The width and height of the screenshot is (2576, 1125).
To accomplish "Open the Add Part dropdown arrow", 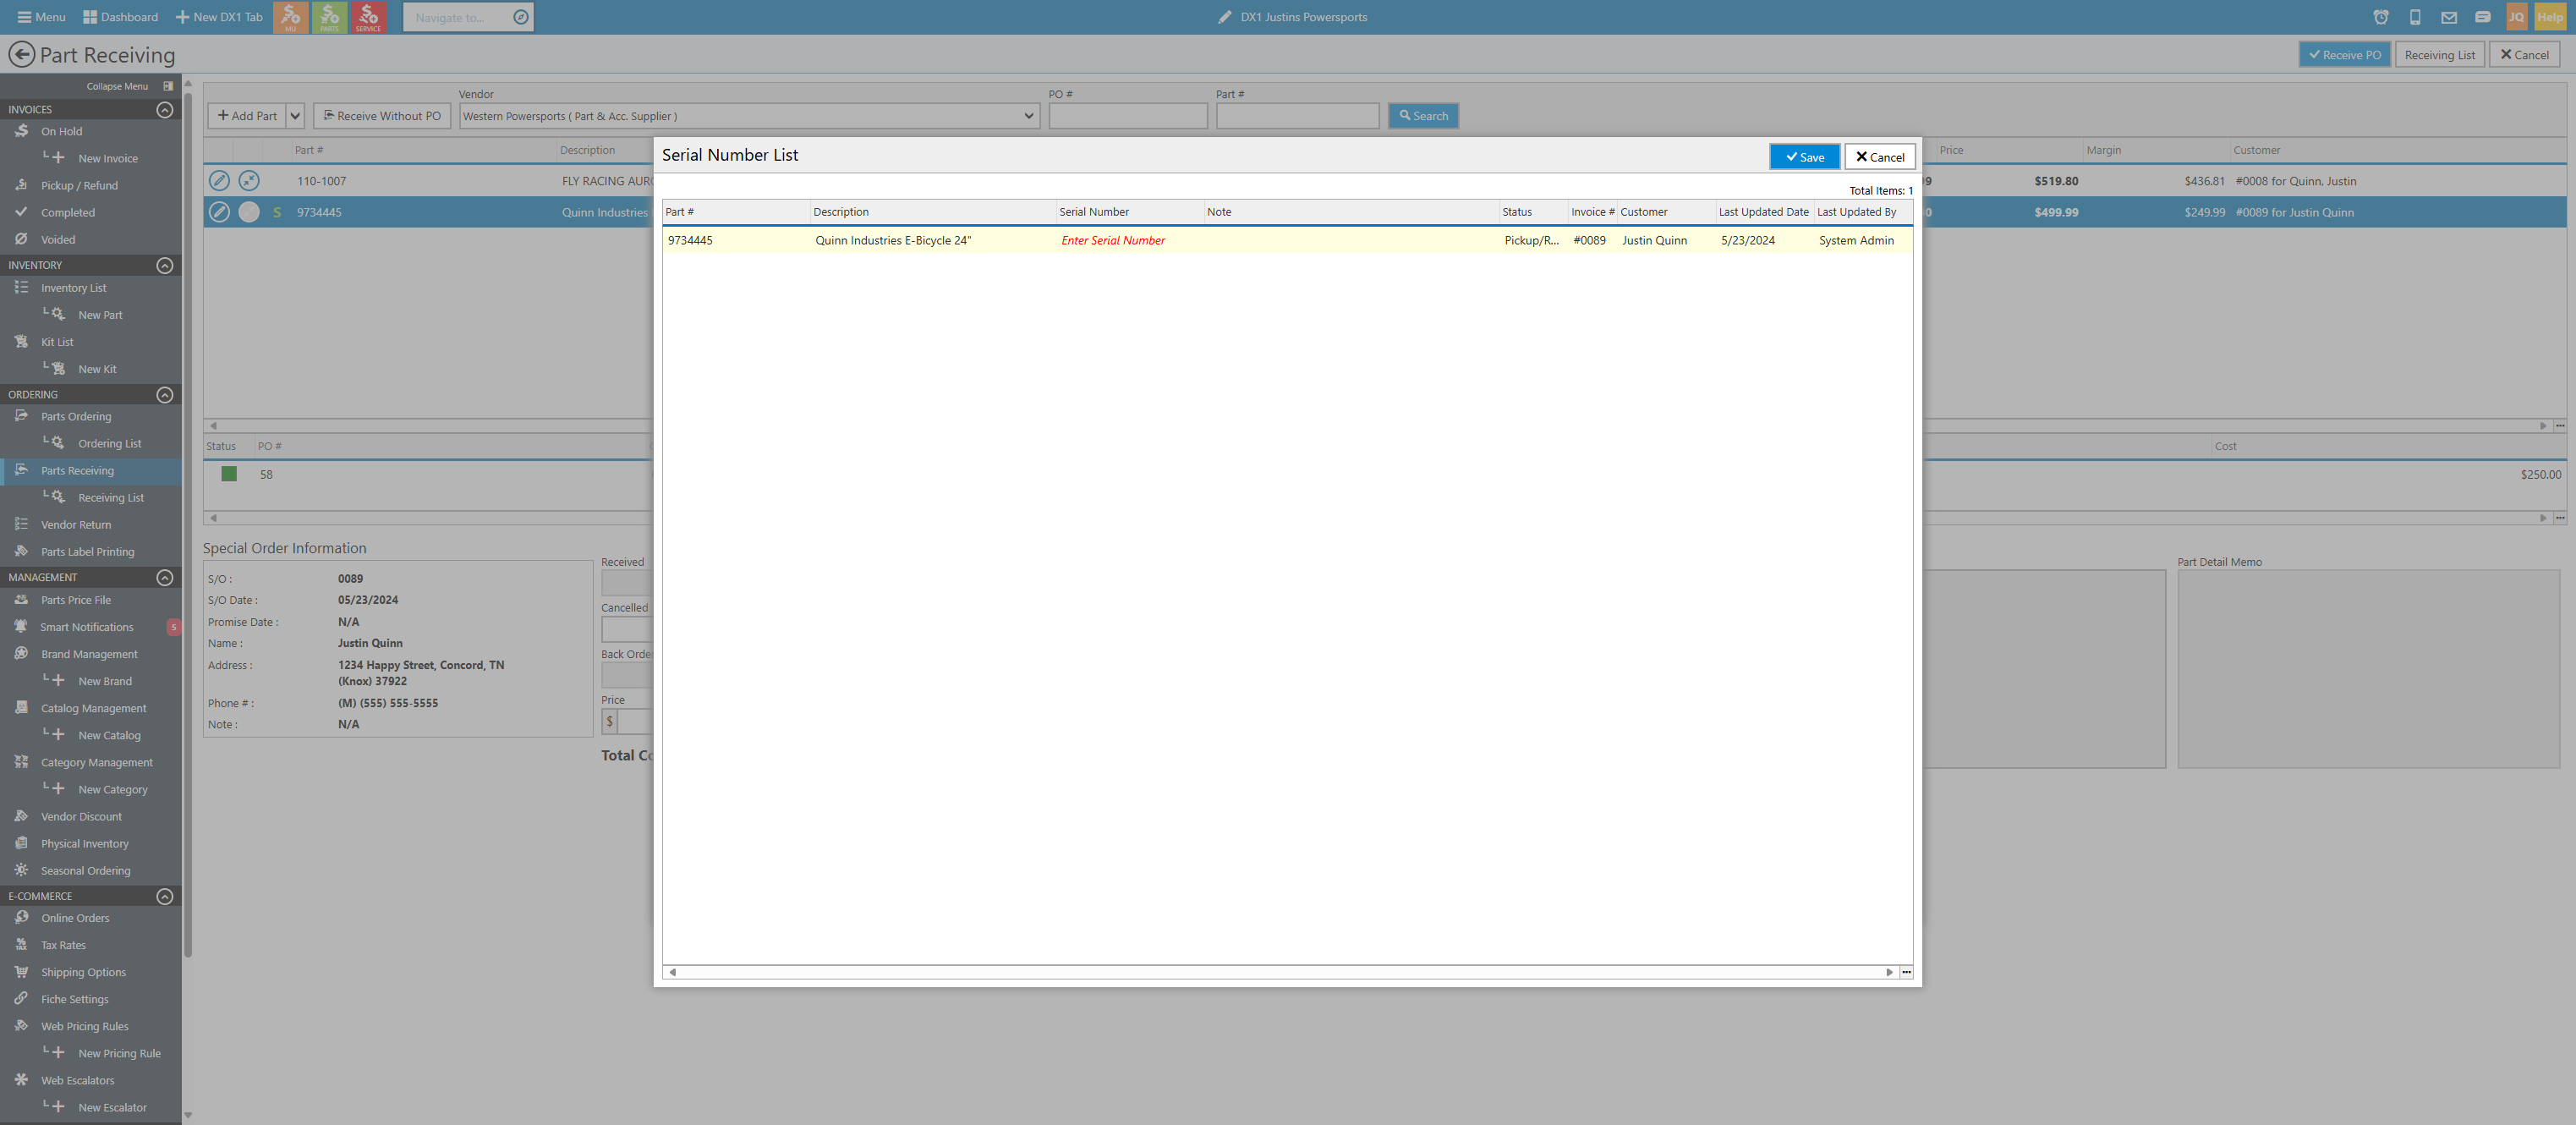I will [295, 116].
